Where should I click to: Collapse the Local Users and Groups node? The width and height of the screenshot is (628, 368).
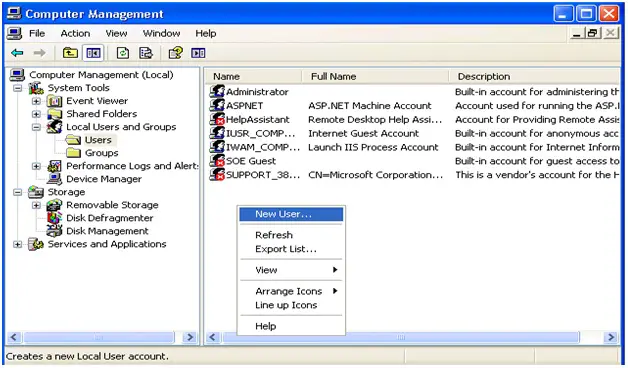tap(36, 127)
